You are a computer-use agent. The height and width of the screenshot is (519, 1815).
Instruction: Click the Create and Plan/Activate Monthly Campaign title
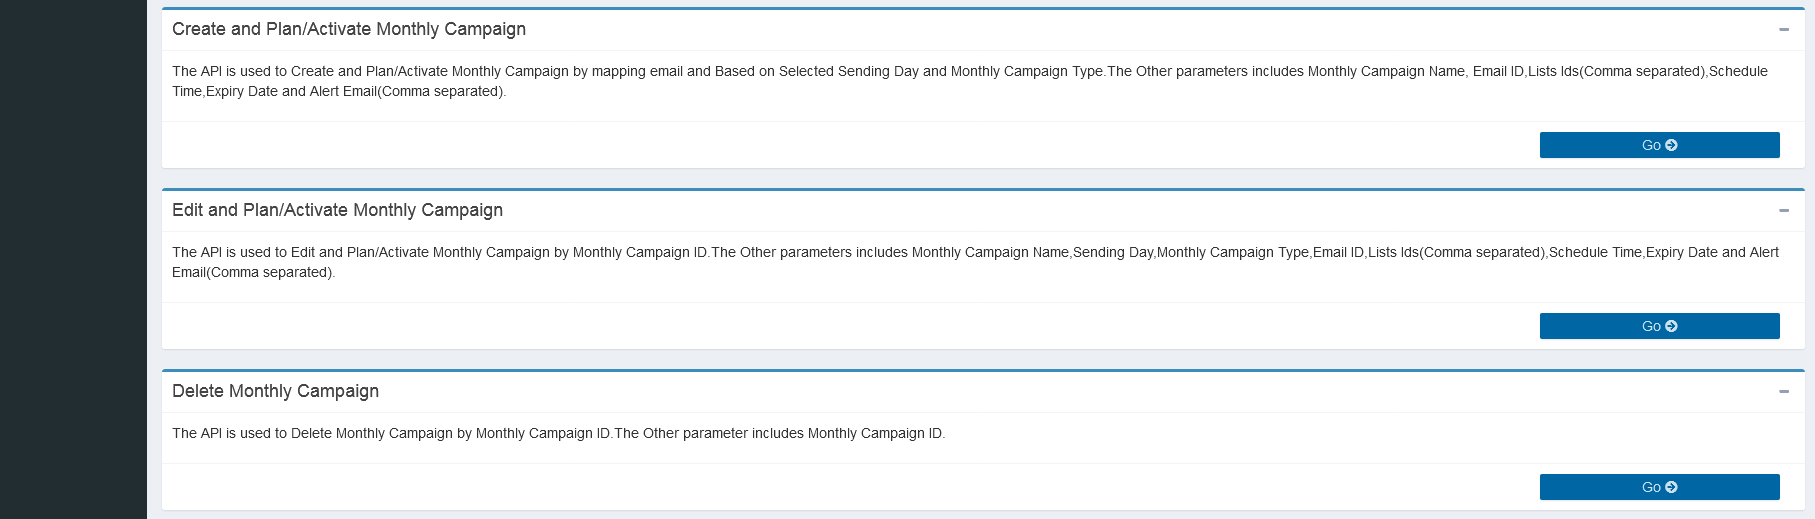click(348, 29)
